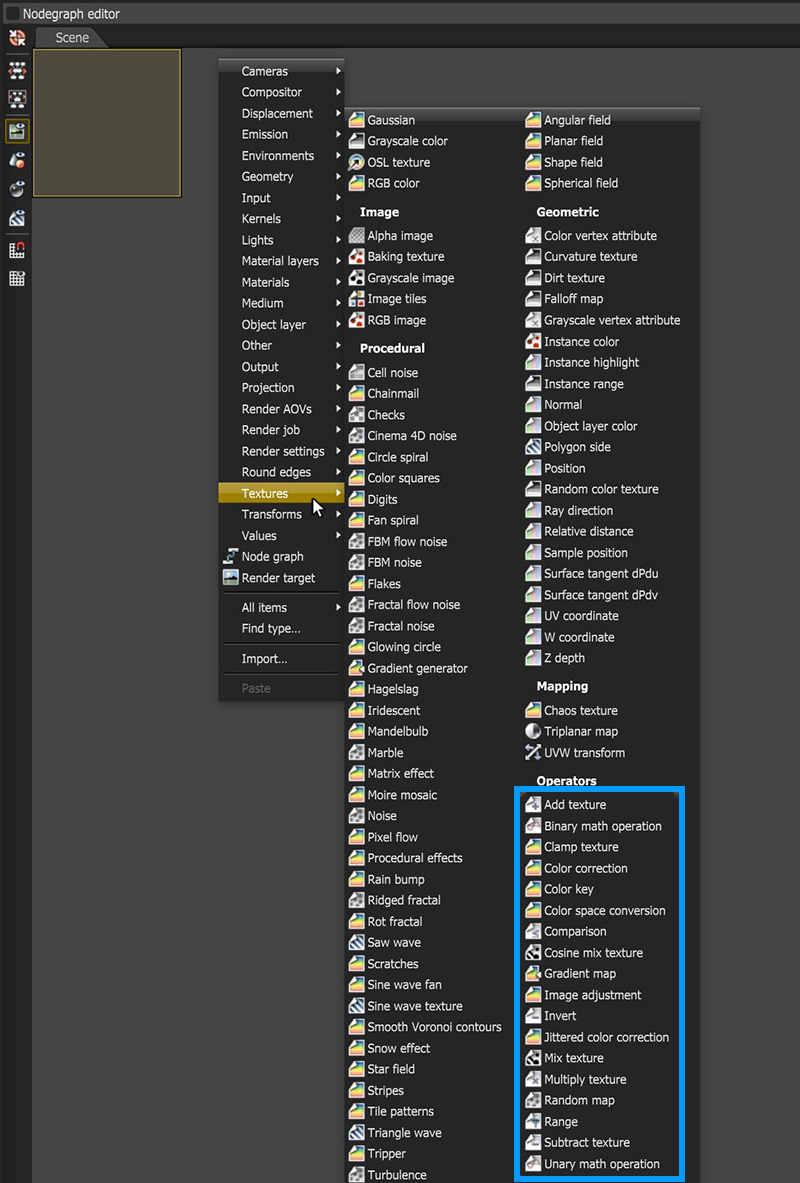Viewport: 800px width, 1183px height.
Task: Select the Checks texture icon
Action: [356, 415]
